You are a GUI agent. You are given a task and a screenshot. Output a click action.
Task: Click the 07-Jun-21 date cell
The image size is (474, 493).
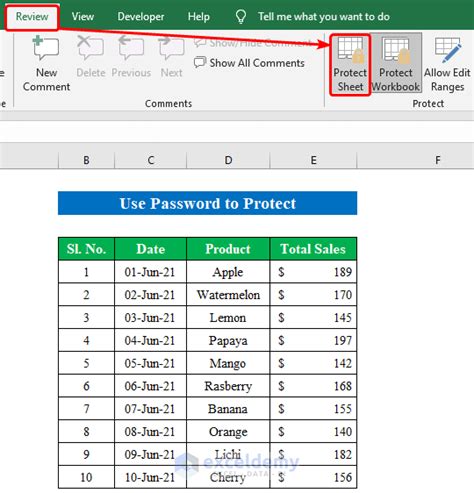coord(151,409)
